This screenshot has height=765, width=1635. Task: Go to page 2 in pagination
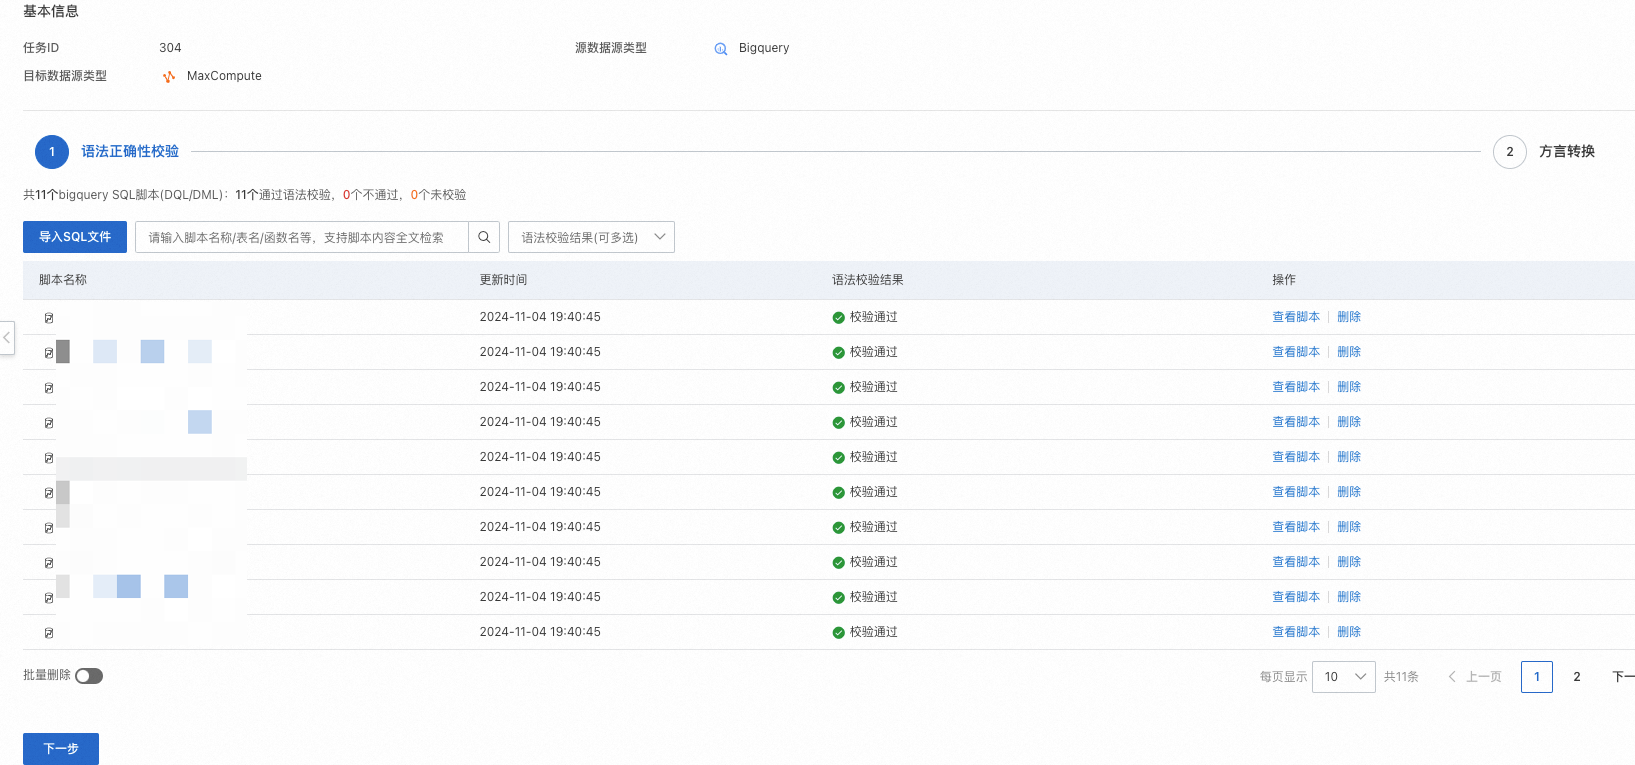1577,677
